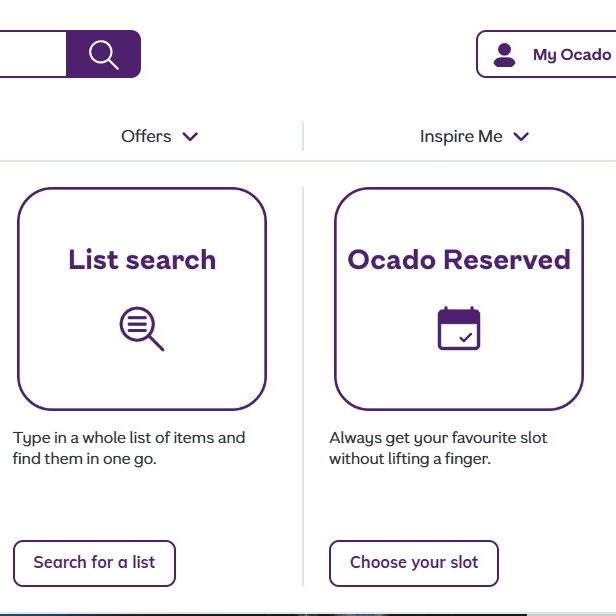Click the person icon beside My Ocado

505,54
